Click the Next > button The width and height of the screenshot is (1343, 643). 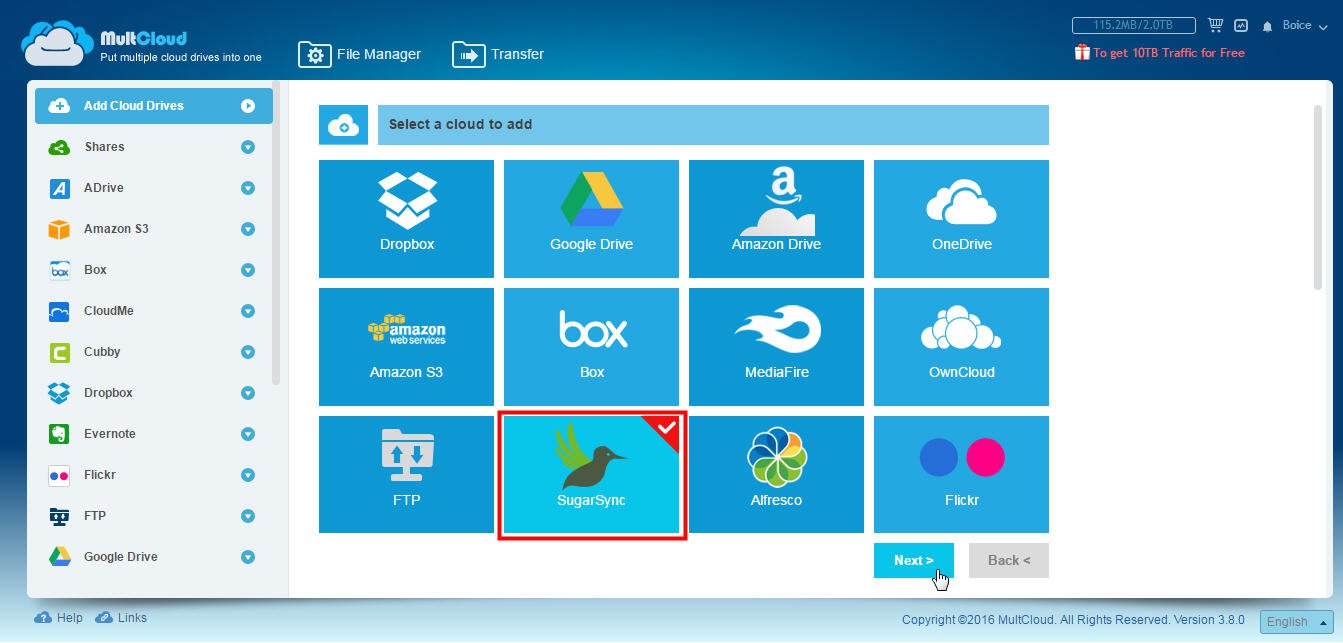click(x=914, y=561)
